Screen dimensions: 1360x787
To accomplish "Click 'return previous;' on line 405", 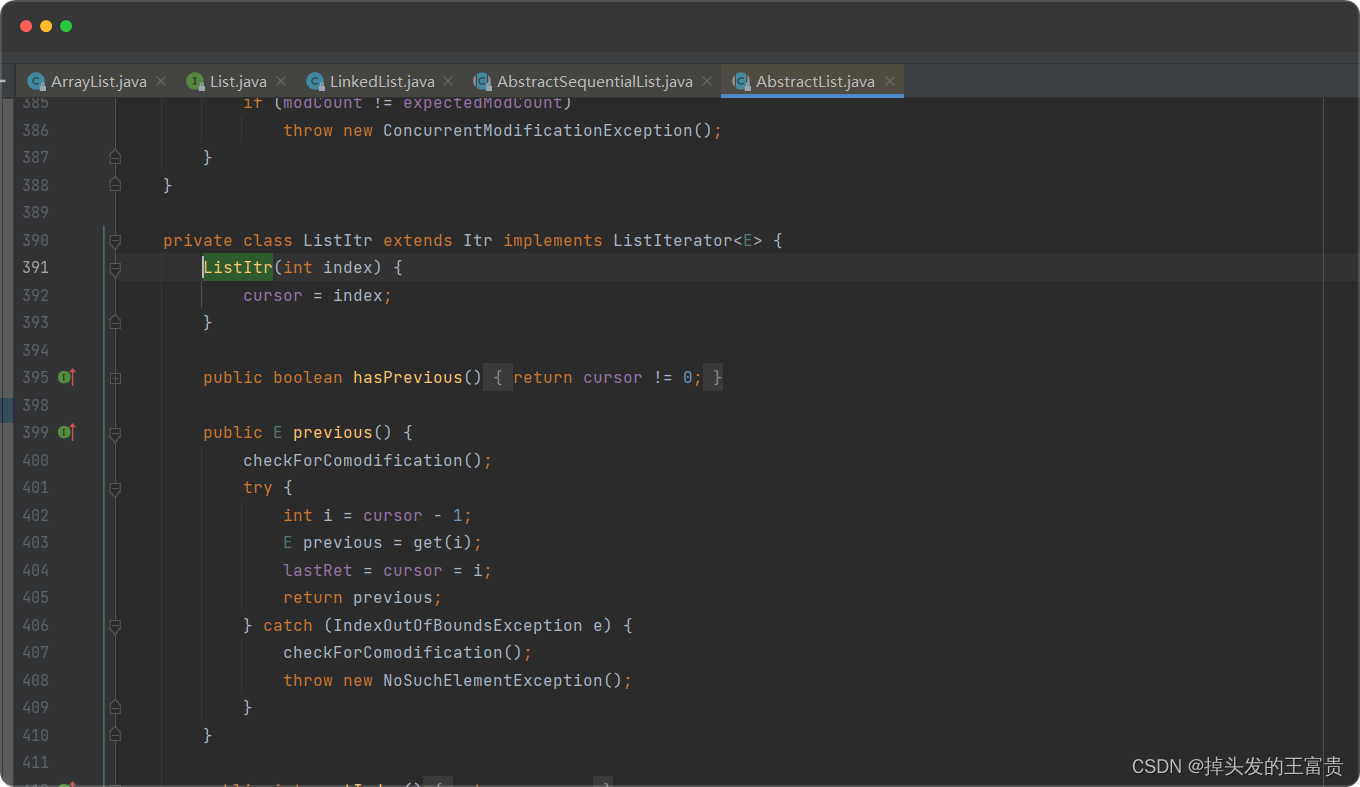I will pyautogui.click(x=363, y=597).
